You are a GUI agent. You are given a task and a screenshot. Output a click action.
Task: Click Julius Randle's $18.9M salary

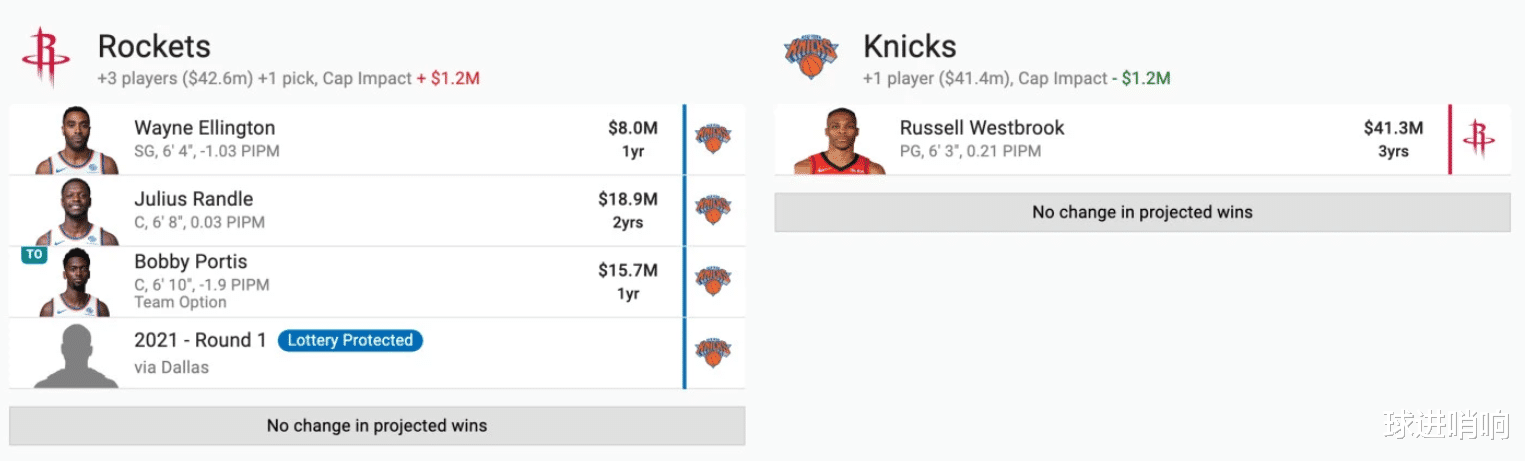627,199
